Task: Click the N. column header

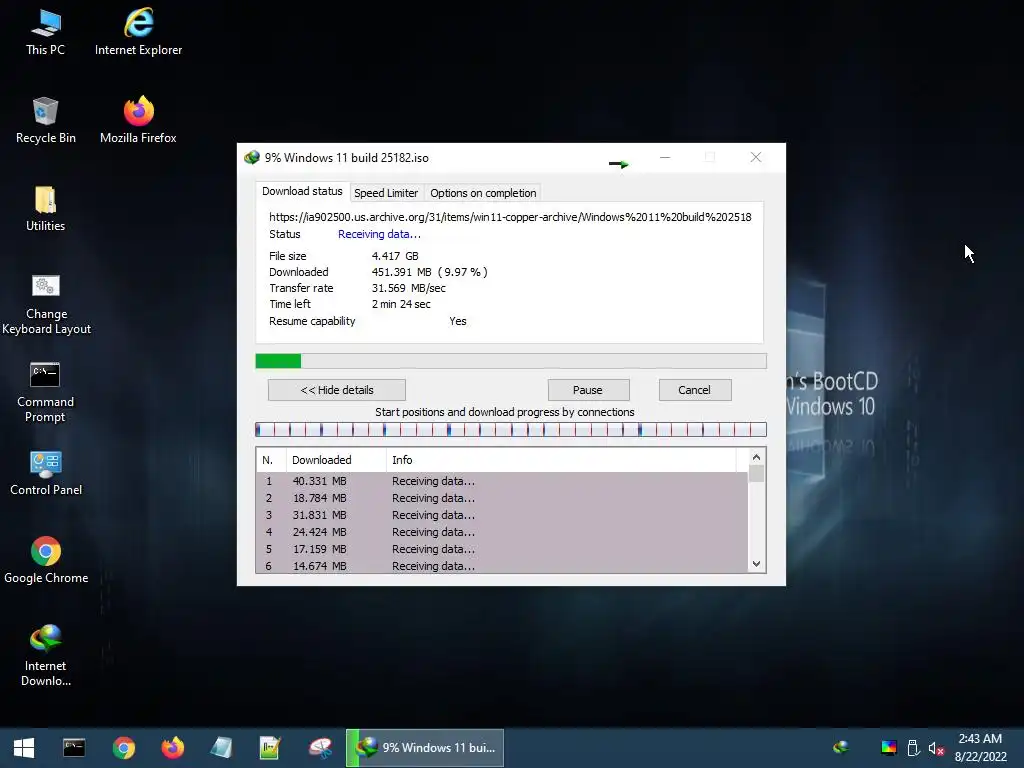Action: [x=271, y=460]
